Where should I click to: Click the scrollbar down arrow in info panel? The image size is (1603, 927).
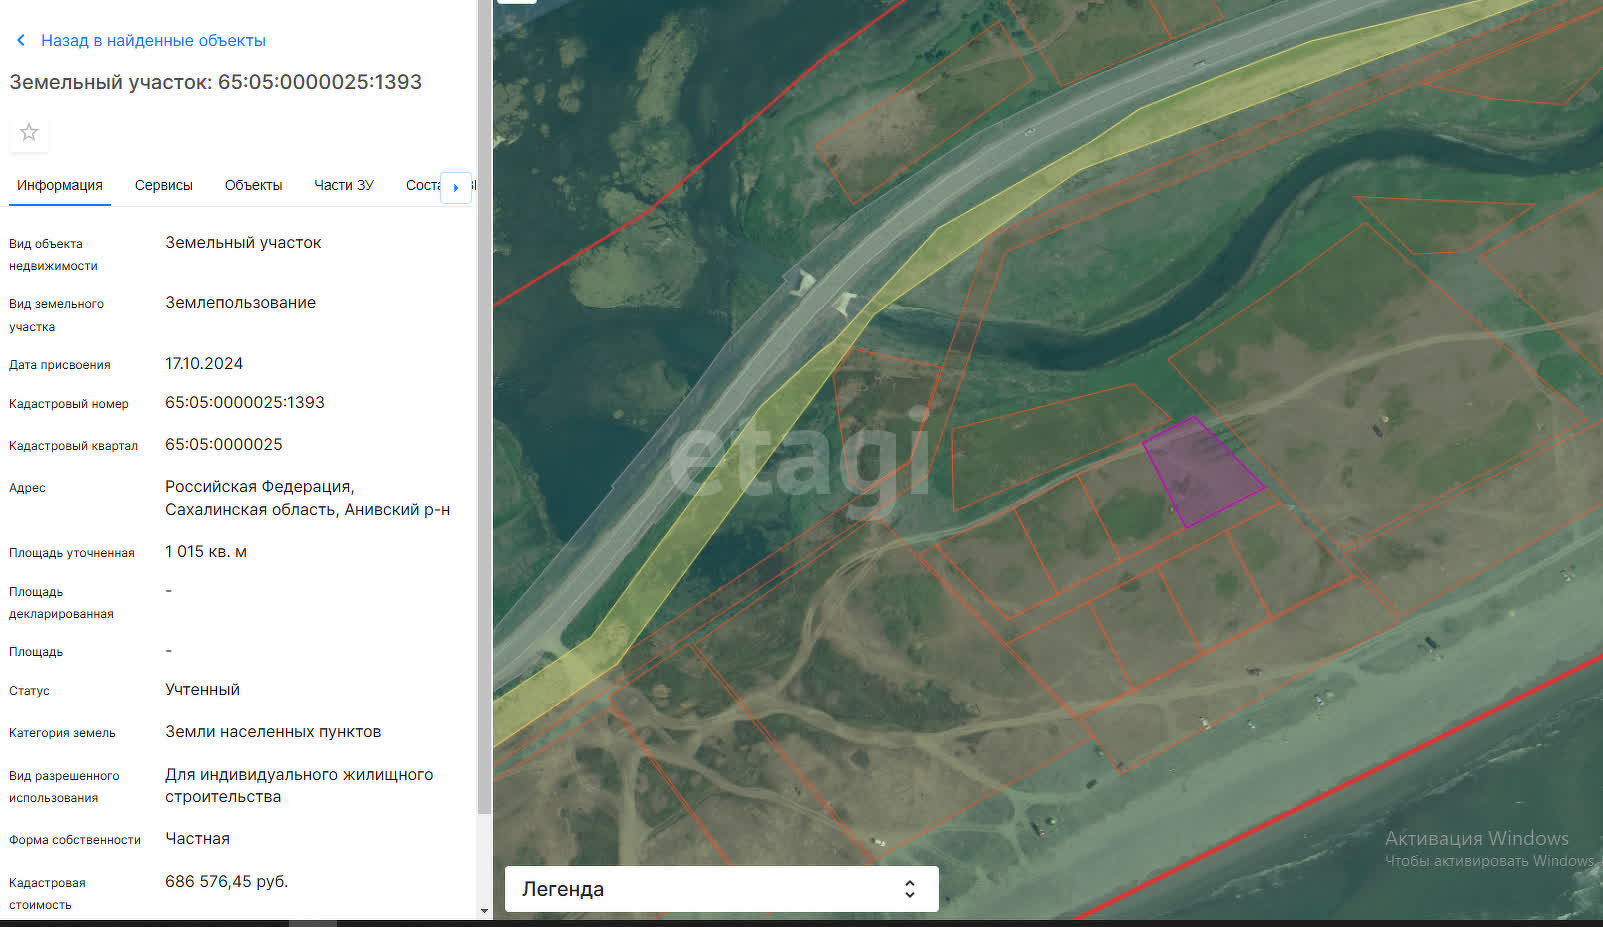click(x=485, y=911)
